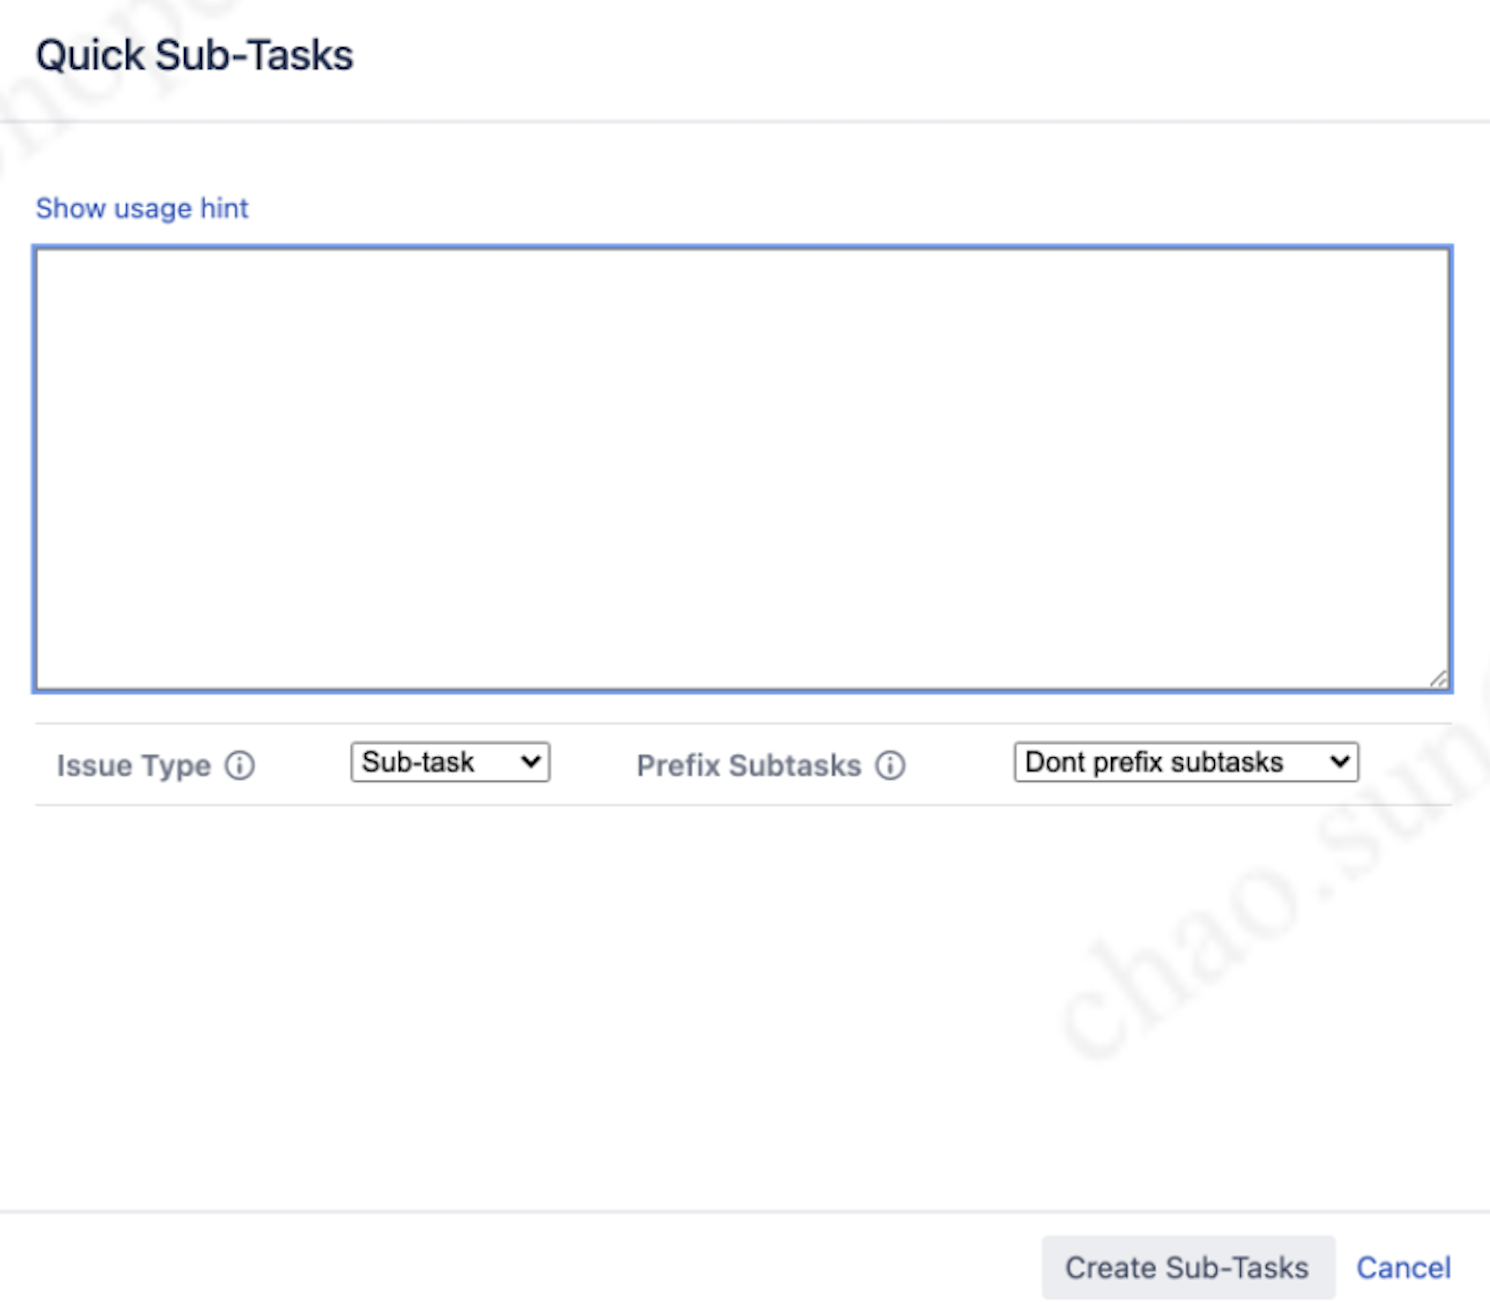Image resolution: width=1490 pixels, height=1302 pixels.
Task: Show the usage hint
Action: pyautogui.click(x=142, y=208)
